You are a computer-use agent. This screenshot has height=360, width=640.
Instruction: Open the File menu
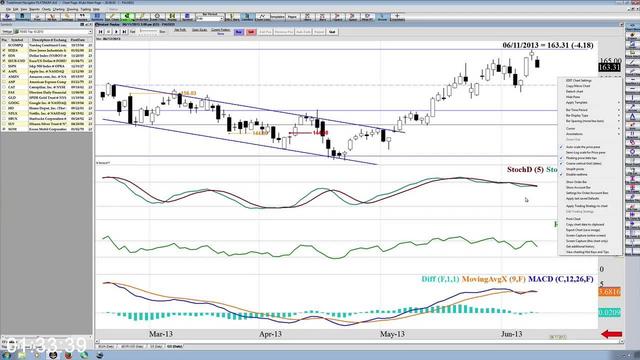(9, 9)
